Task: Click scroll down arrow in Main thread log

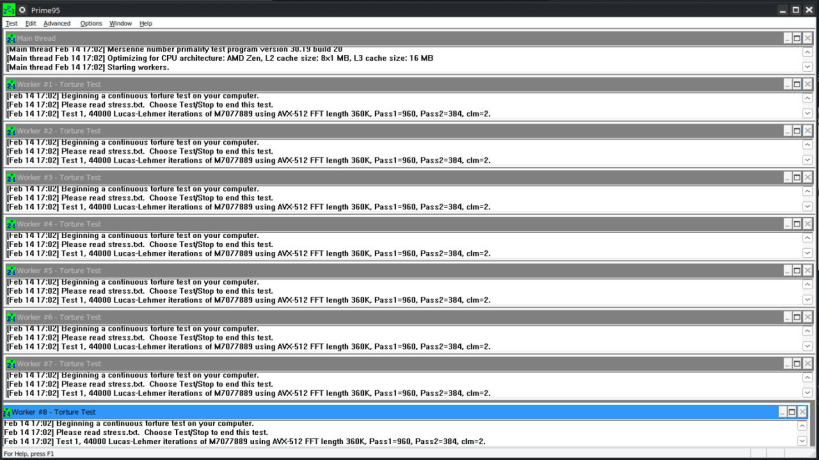Action: (x=808, y=67)
